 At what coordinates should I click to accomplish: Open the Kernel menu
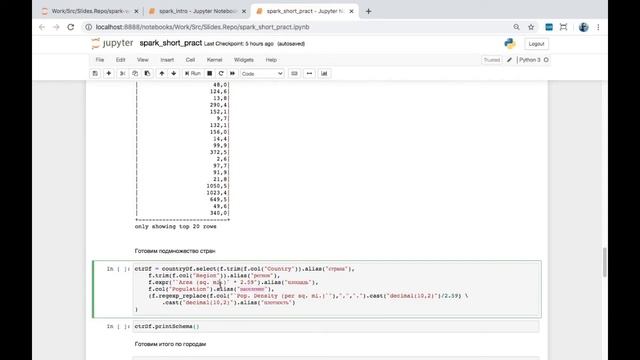[x=214, y=60]
